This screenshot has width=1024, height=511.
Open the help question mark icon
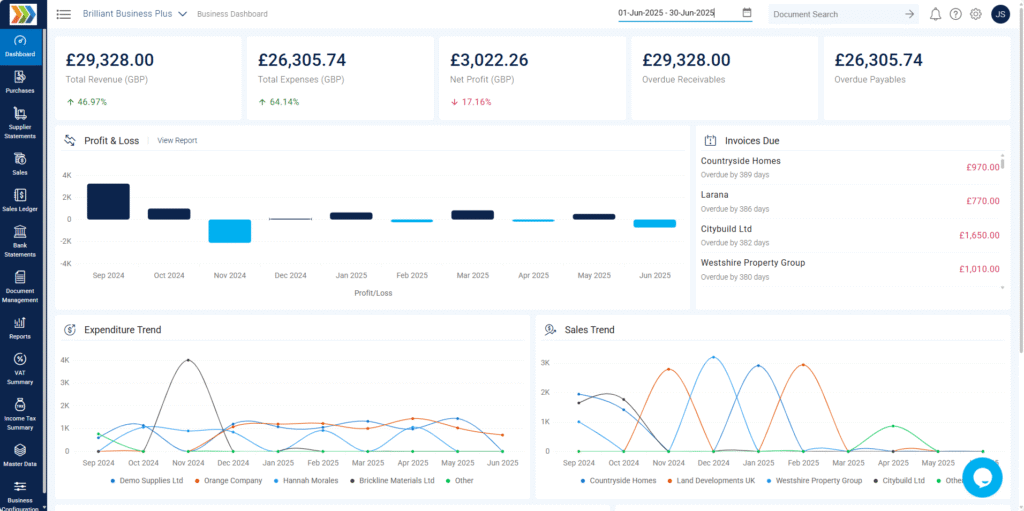(x=955, y=14)
